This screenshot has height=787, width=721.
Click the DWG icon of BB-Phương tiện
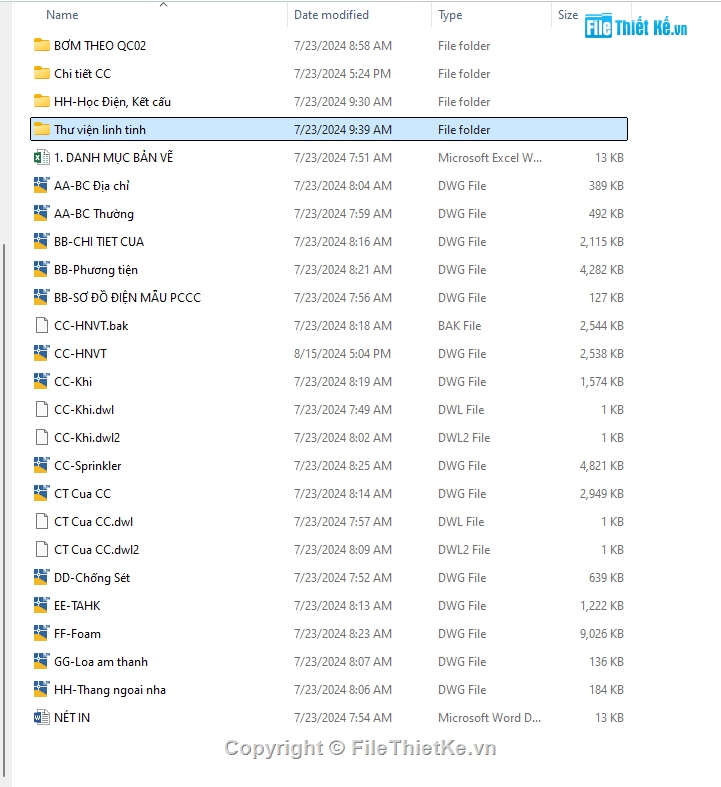click(42, 270)
